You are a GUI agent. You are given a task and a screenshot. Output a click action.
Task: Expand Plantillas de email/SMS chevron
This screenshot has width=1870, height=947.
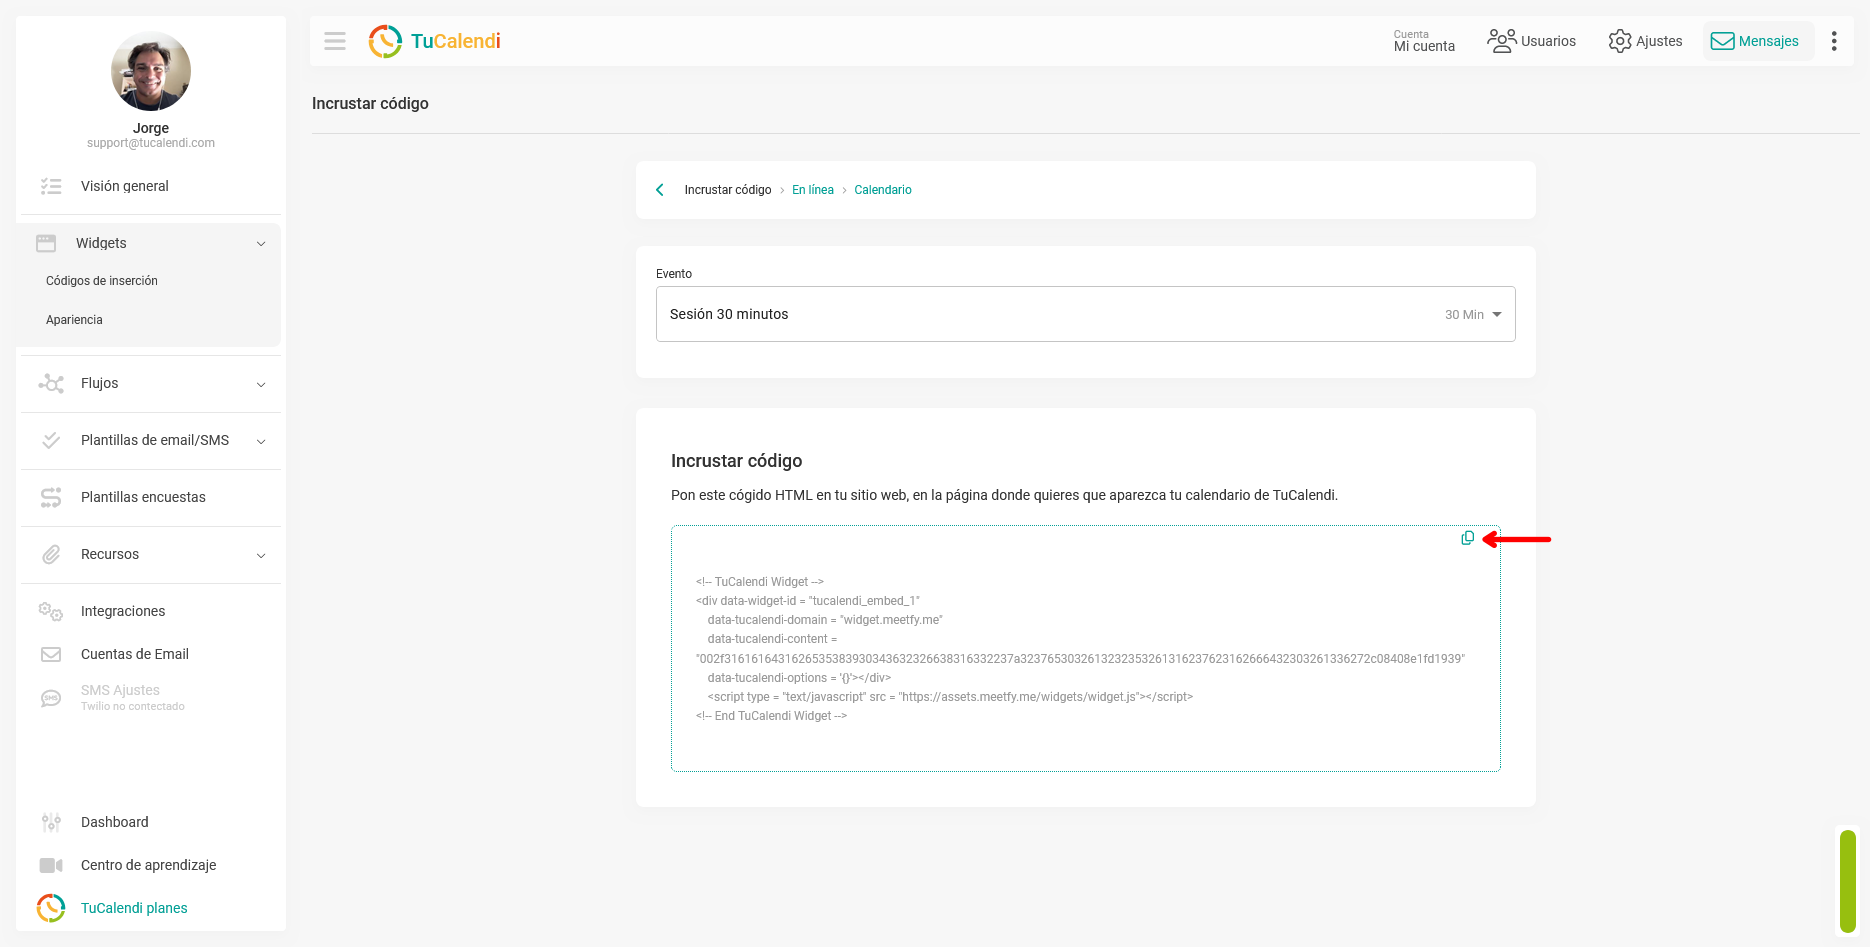pos(261,441)
